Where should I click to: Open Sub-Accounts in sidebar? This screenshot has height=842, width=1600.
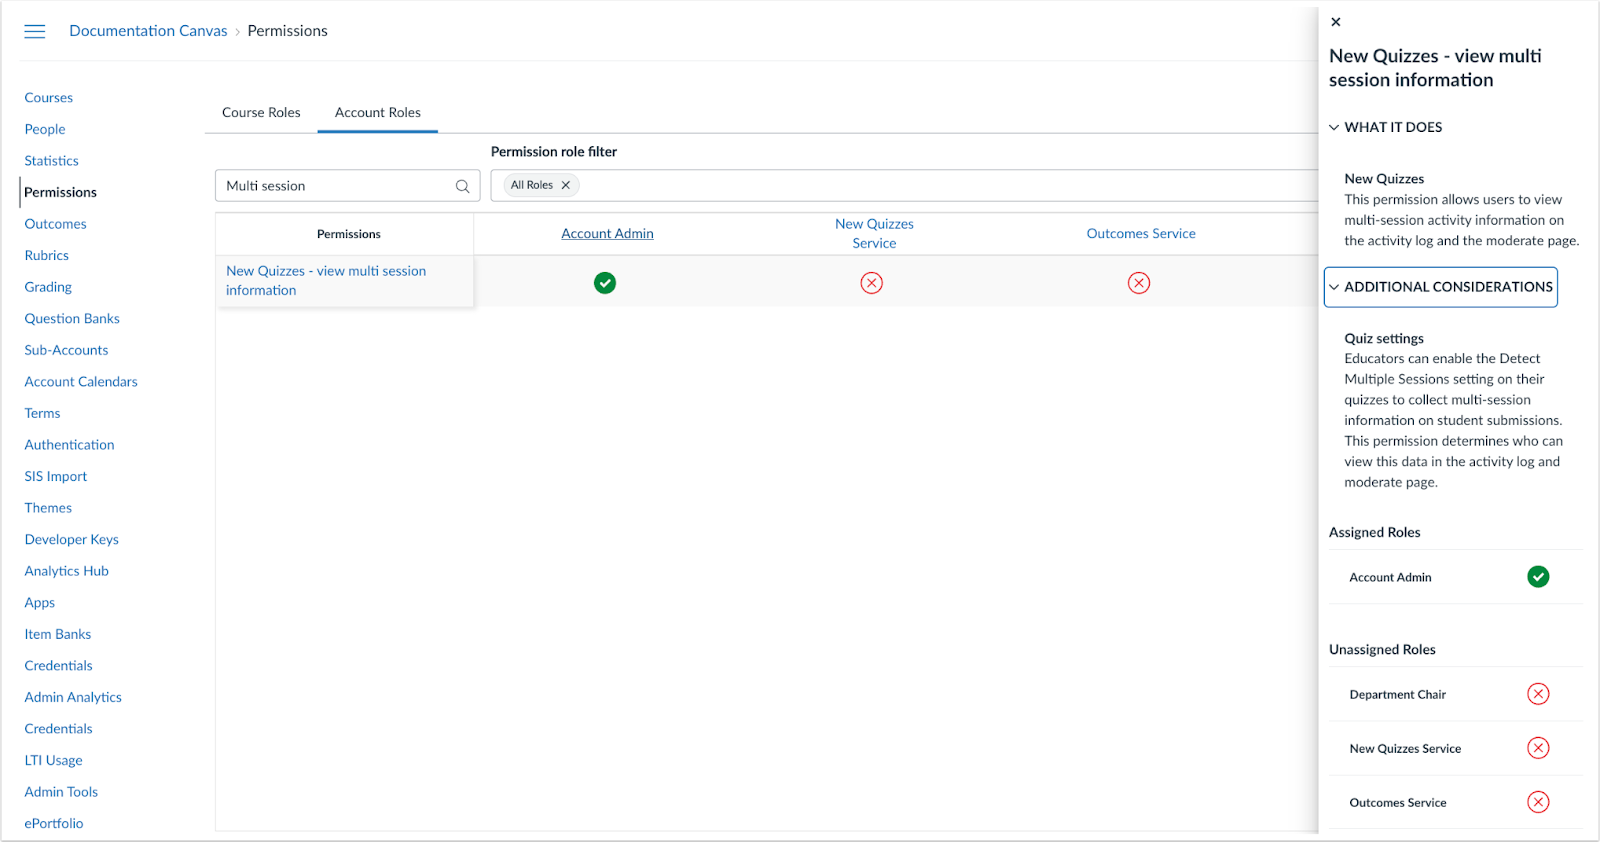tap(66, 350)
